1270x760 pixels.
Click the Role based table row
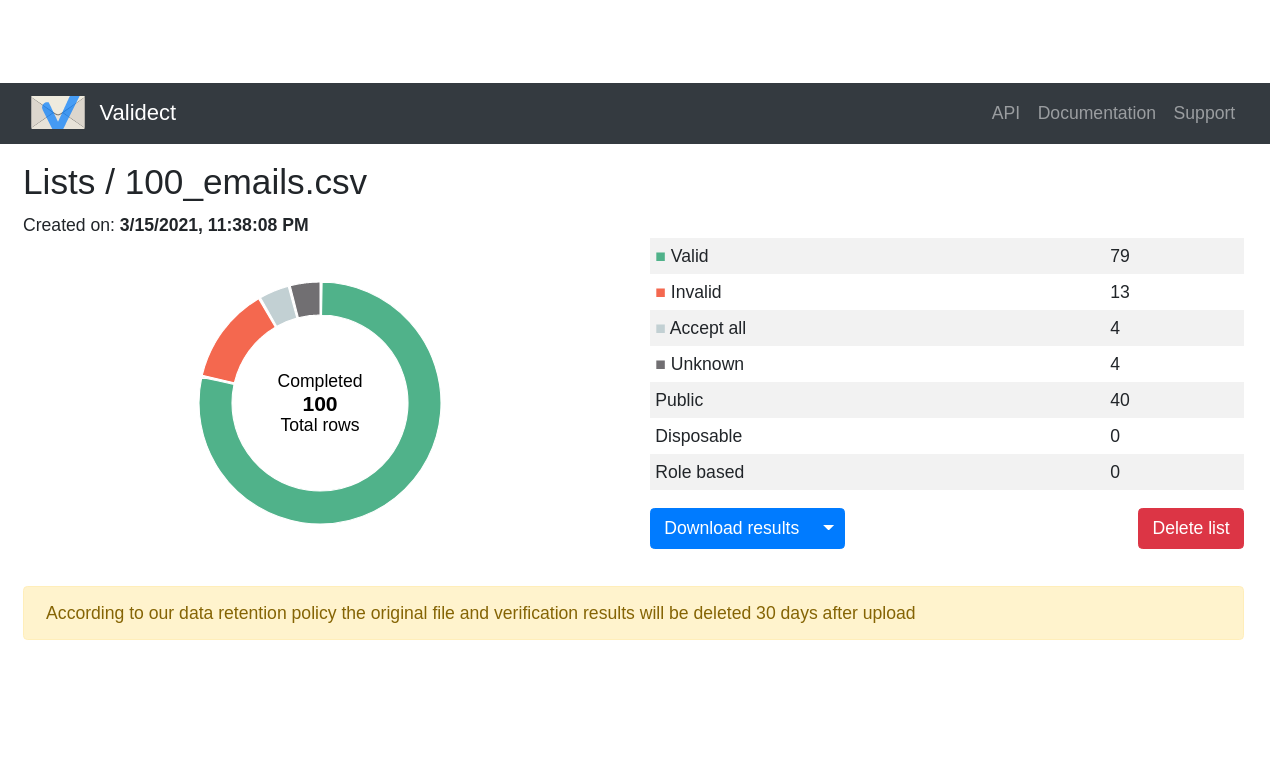(x=946, y=472)
